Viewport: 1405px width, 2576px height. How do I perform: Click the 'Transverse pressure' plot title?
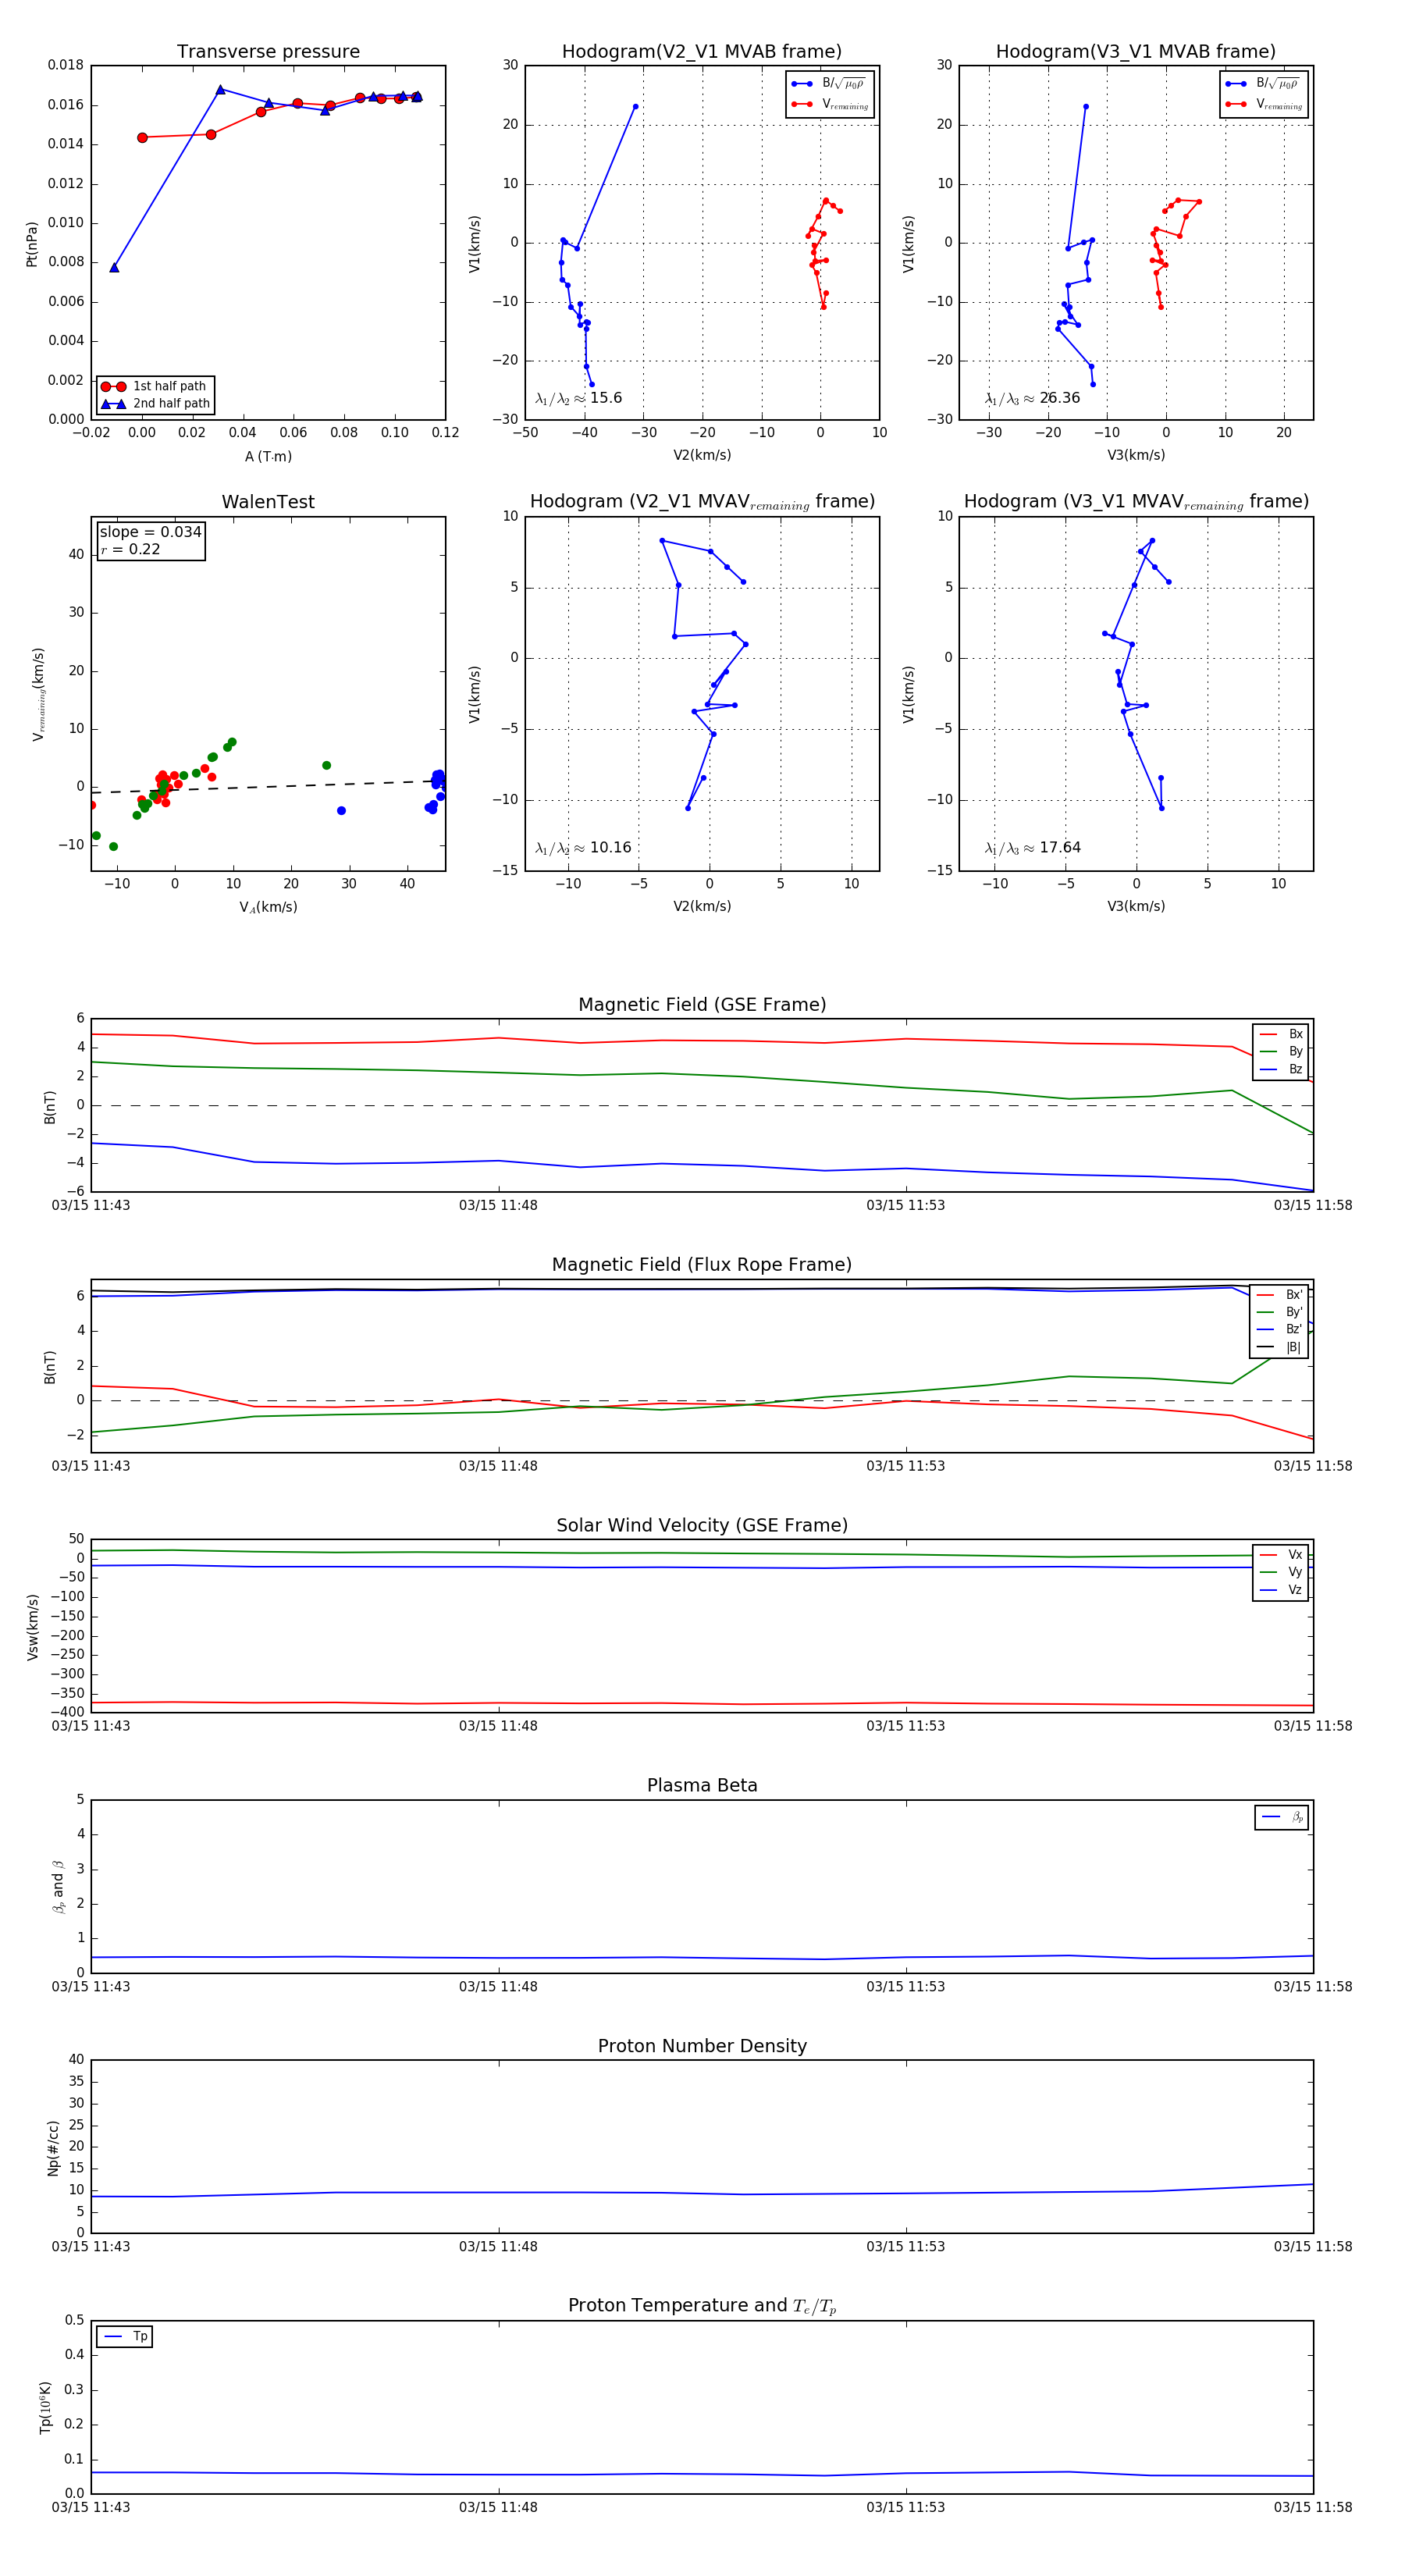pos(268,52)
